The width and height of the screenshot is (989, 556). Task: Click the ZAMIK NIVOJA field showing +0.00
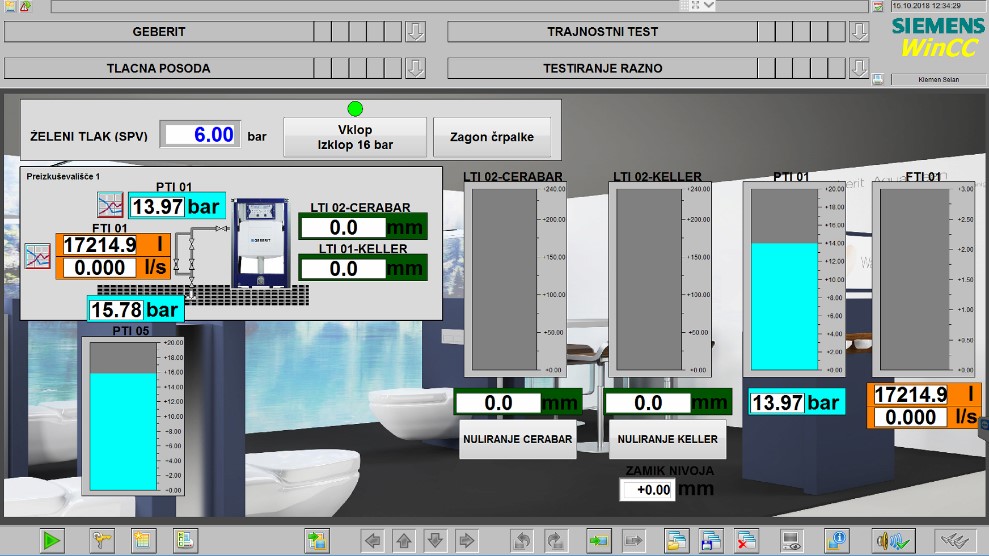click(648, 490)
